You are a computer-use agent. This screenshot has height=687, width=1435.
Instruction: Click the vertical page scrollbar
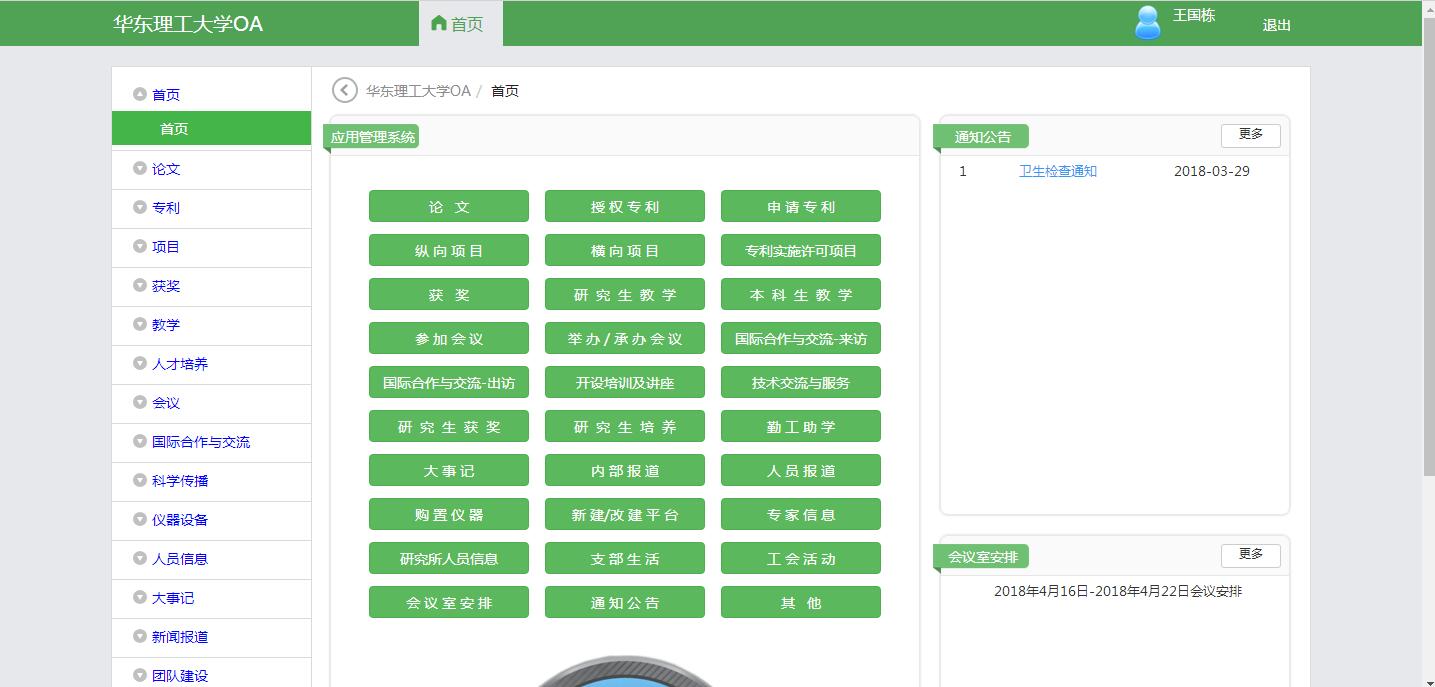coord(1428,300)
